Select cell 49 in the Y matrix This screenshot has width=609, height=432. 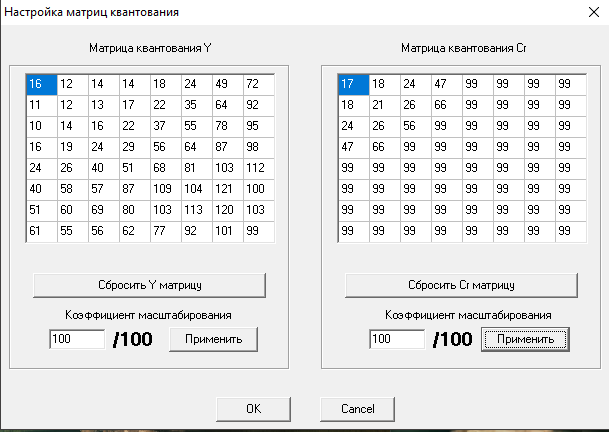pos(228,85)
